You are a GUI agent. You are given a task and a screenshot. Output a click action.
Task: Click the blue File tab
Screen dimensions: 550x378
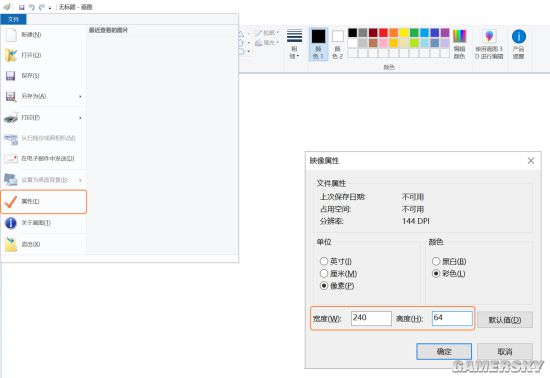[x=13, y=19]
